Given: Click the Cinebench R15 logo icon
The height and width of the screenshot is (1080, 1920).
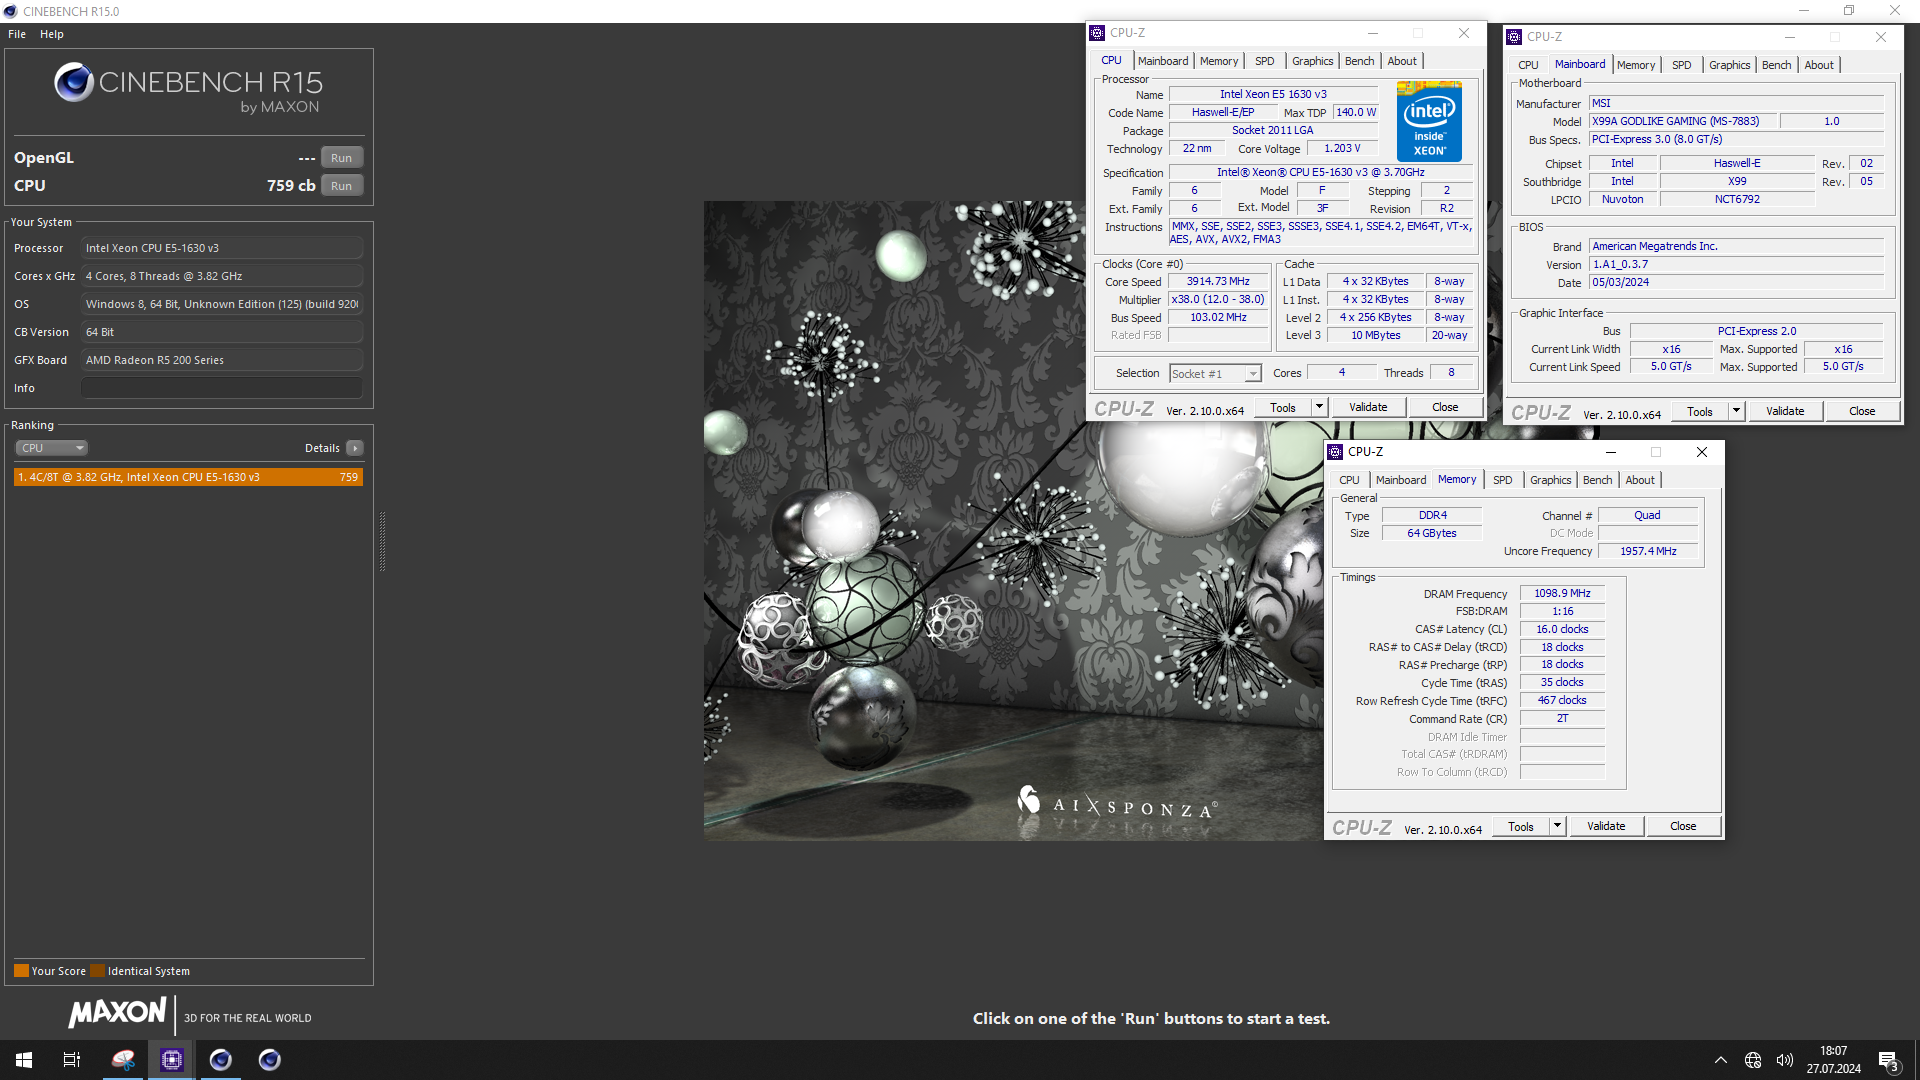Looking at the screenshot, I should pyautogui.click(x=74, y=83).
